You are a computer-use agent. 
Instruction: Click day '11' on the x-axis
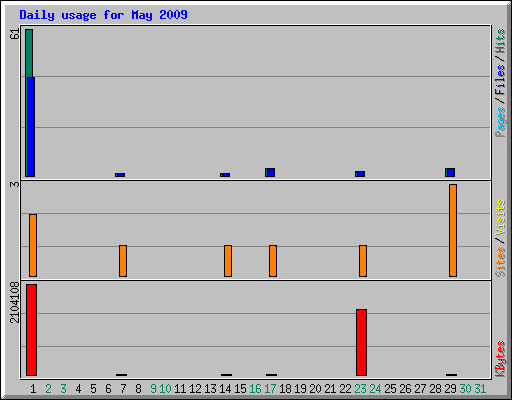pos(180,389)
